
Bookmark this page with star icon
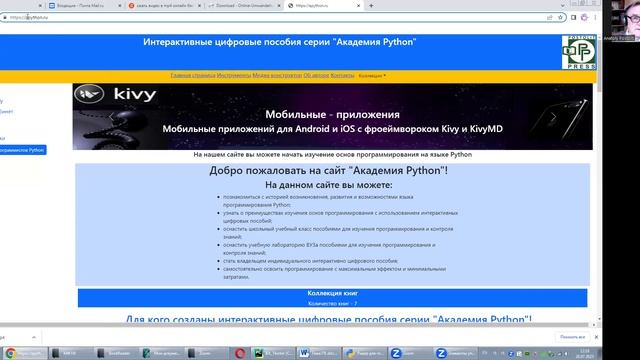tap(560, 18)
